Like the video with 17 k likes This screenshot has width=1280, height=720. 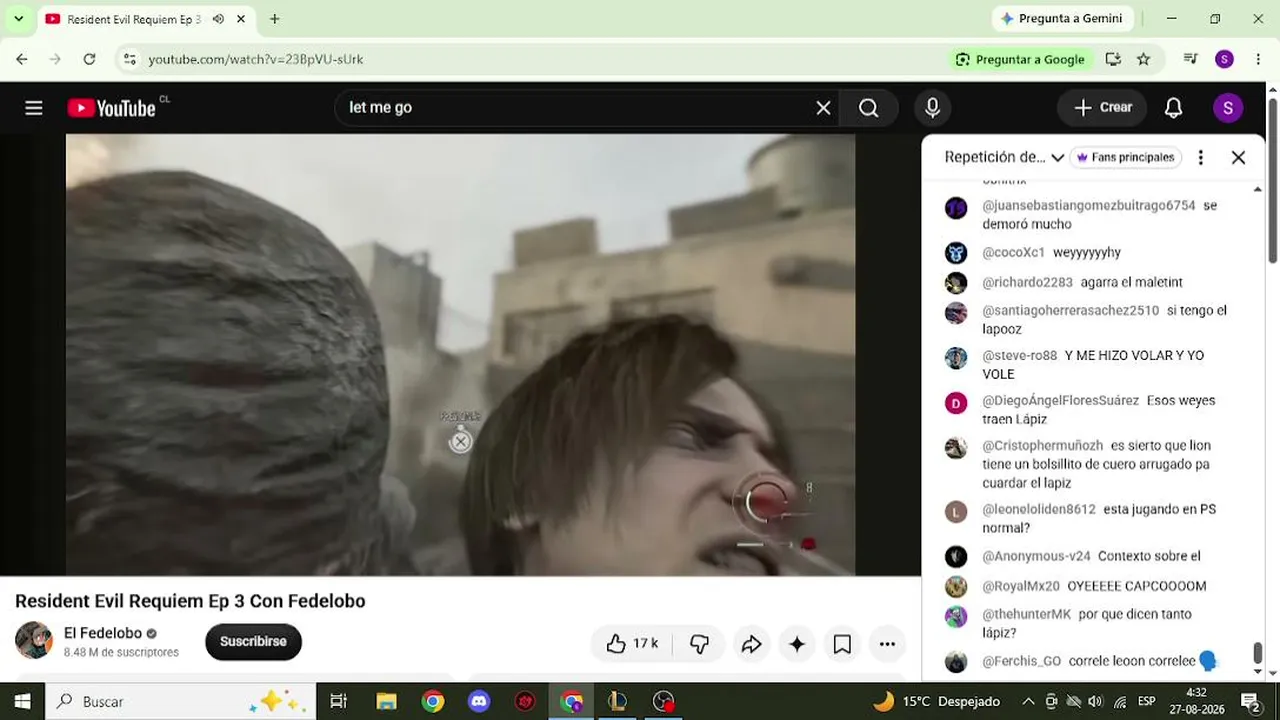click(x=631, y=645)
